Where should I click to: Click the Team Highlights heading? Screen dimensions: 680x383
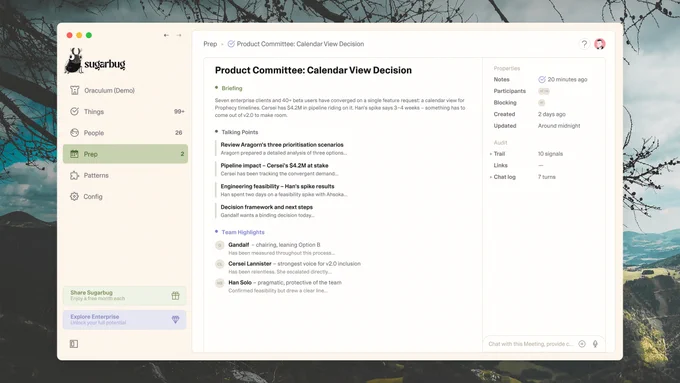243,232
